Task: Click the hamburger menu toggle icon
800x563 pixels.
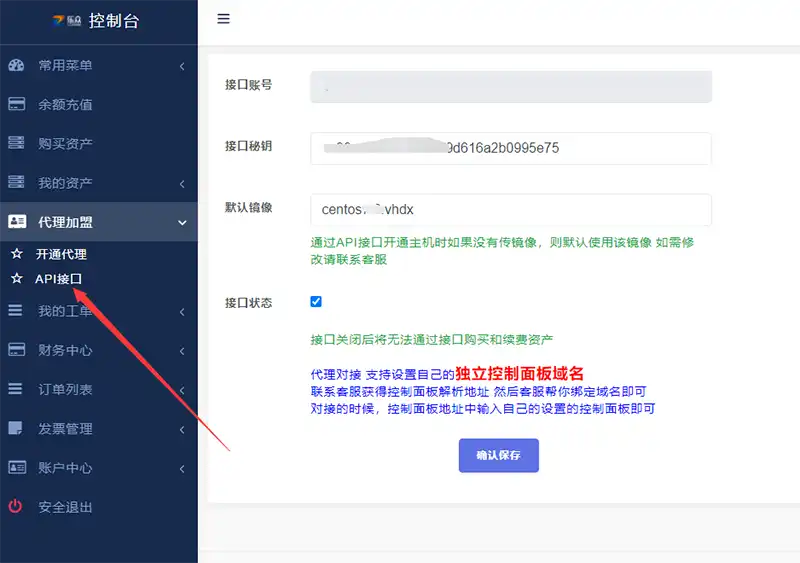Action: coord(223,19)
